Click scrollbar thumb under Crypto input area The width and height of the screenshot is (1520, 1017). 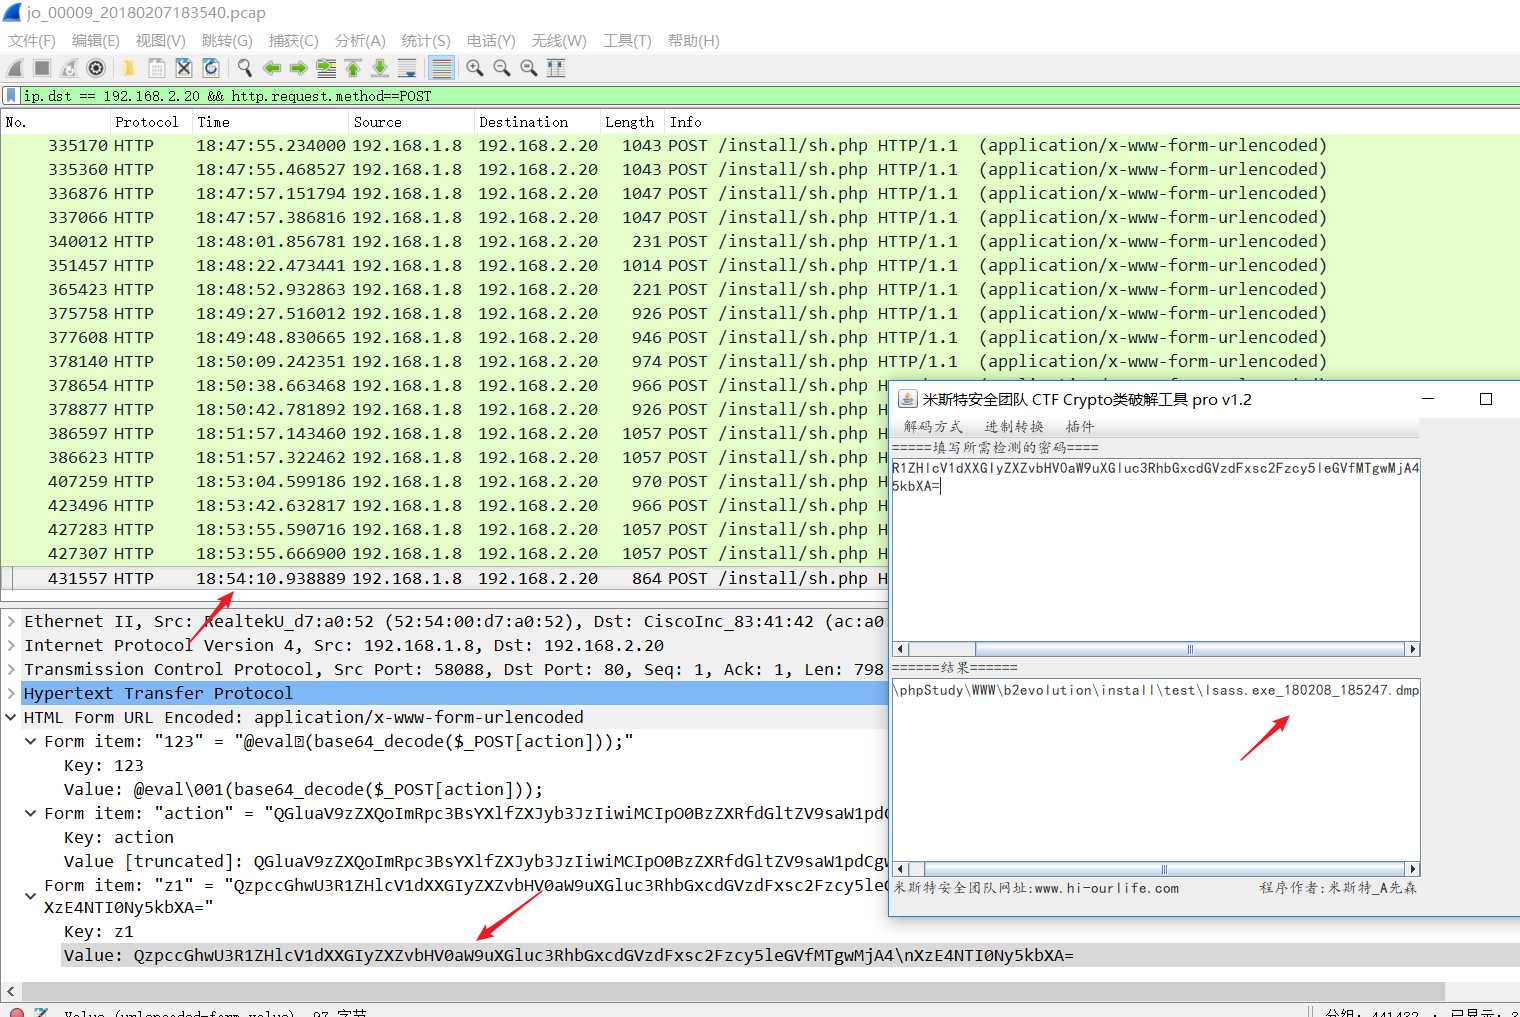coord(1190,649)
